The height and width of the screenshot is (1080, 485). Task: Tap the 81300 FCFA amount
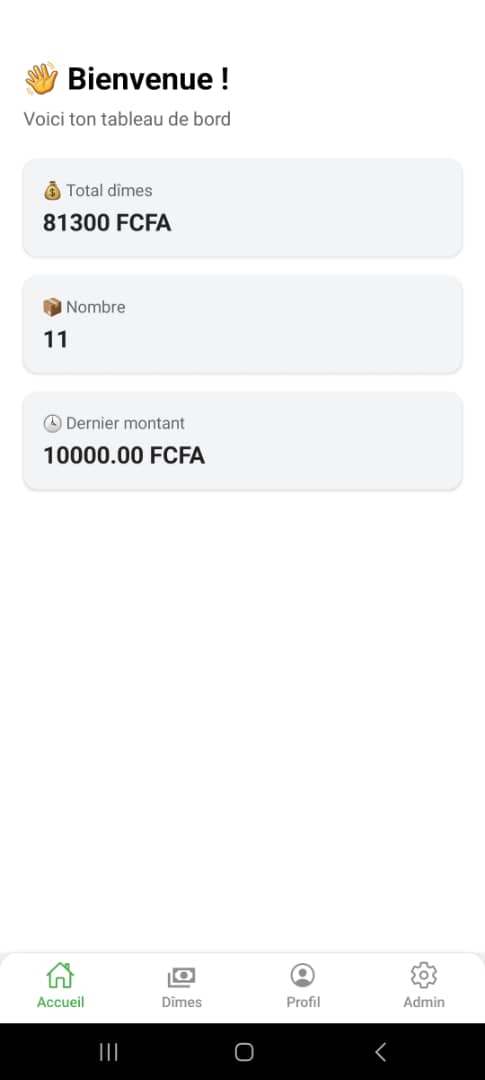click(x=107, y=223)
